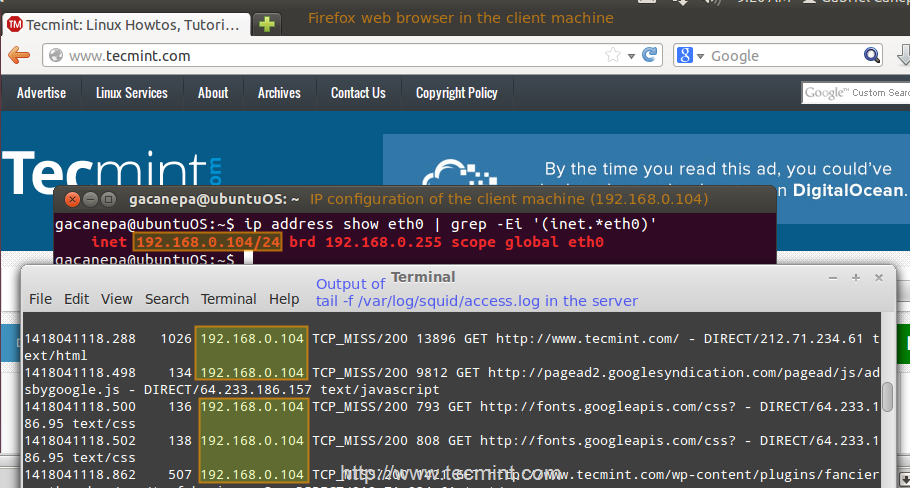910x488 pixels.
Task: Maximize the gacanepa@ubuntuOS terminal window
Action: (x=108, y=200)
